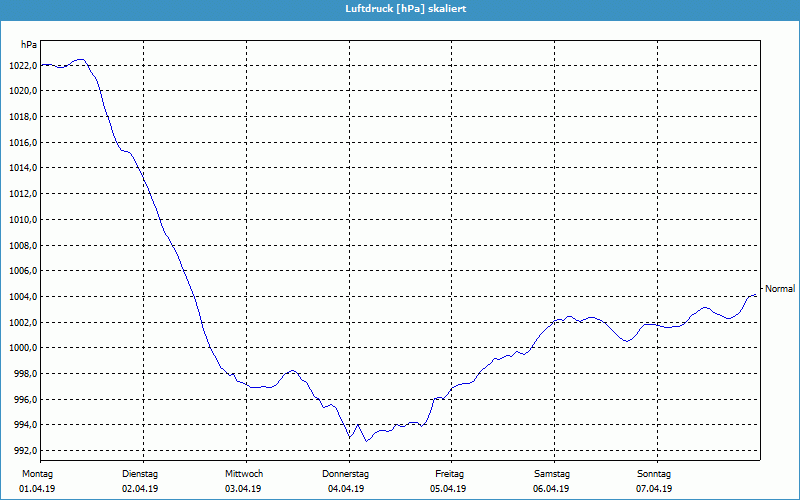Click the '01.04.19' date label
The height and width of the screenshot is (500, 800).
37,489
